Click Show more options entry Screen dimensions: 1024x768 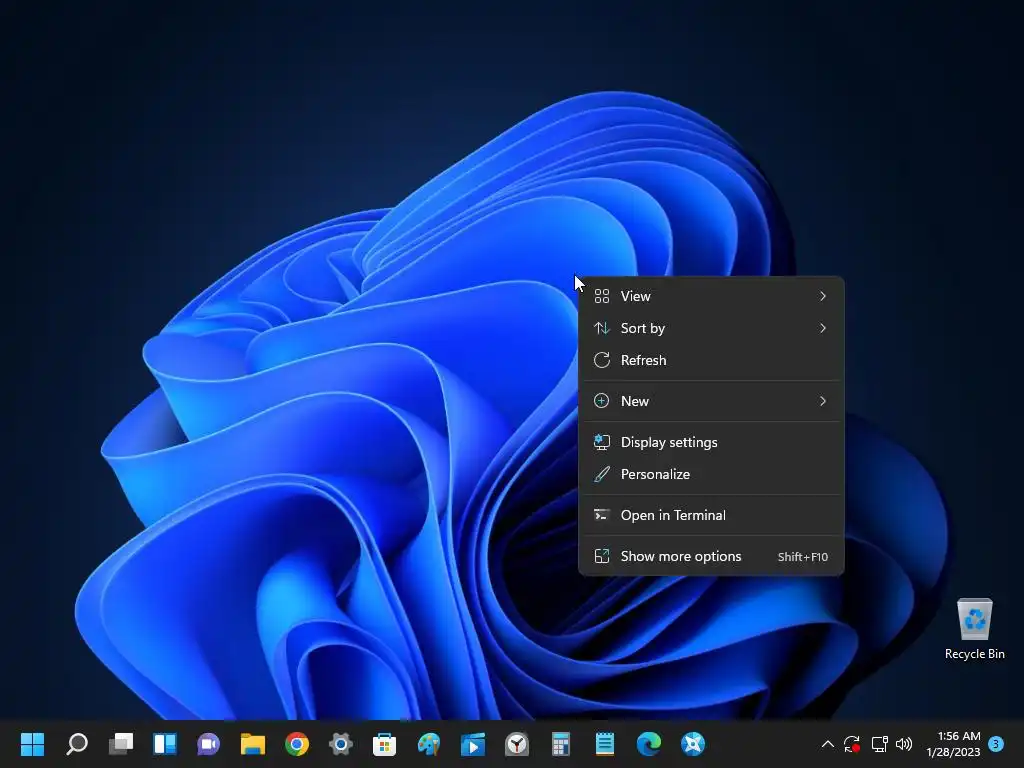tap(711, 556)
